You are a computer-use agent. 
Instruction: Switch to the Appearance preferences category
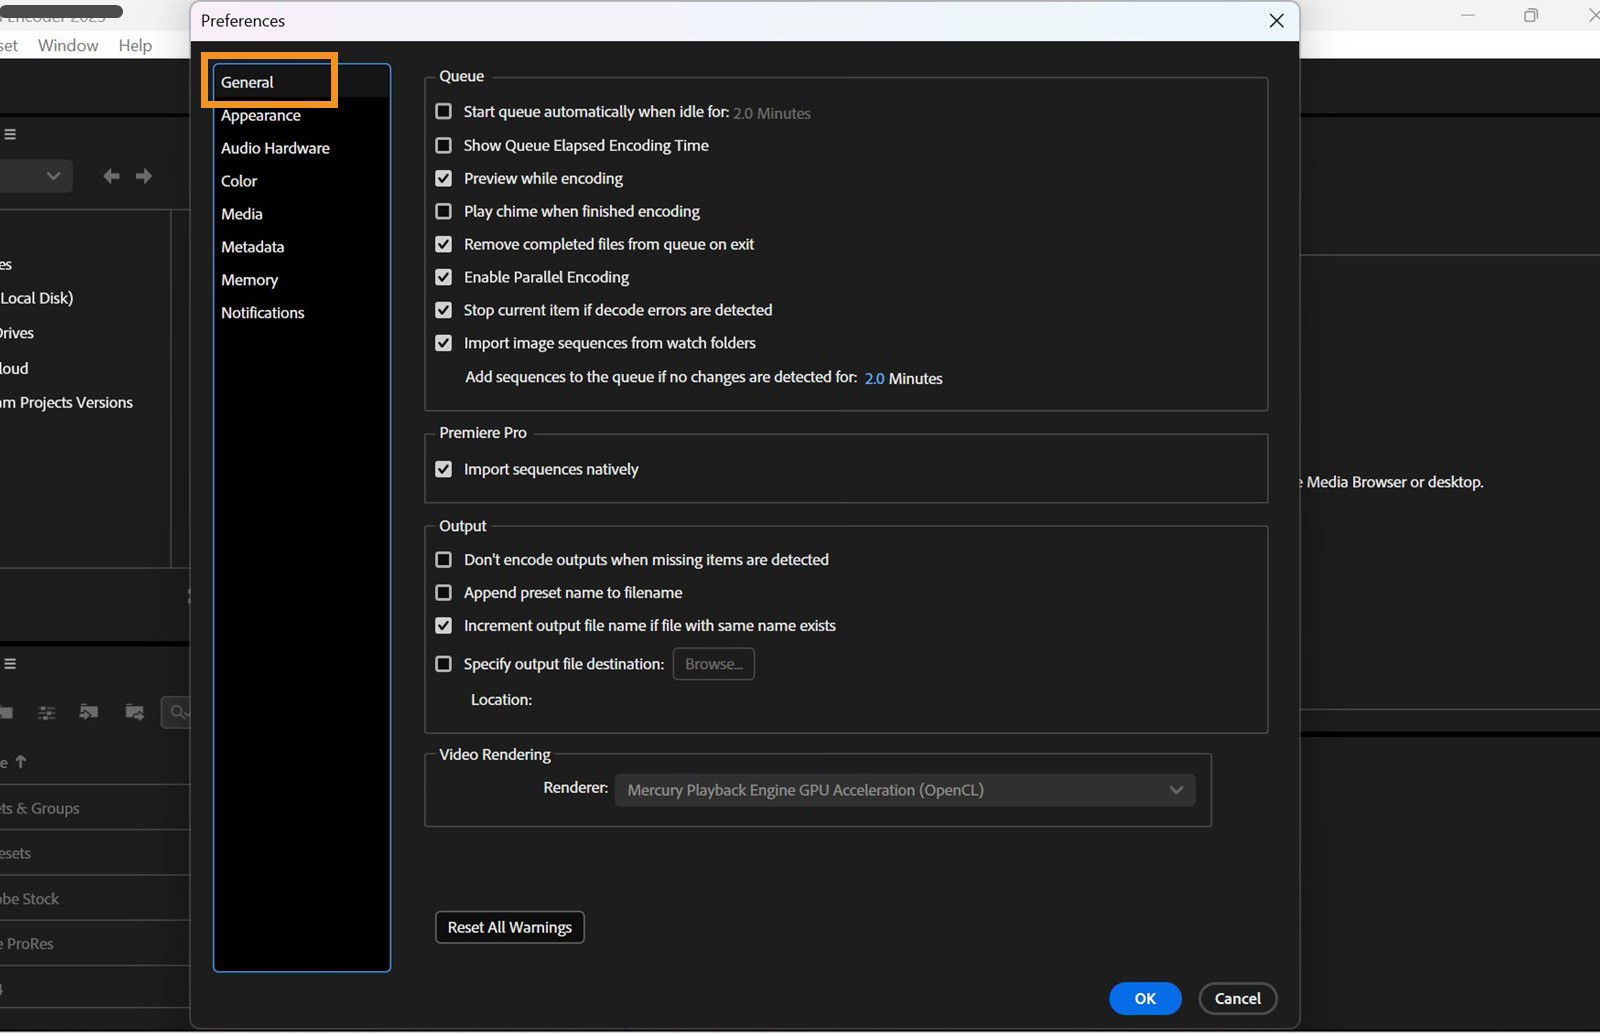coord(260,115)
